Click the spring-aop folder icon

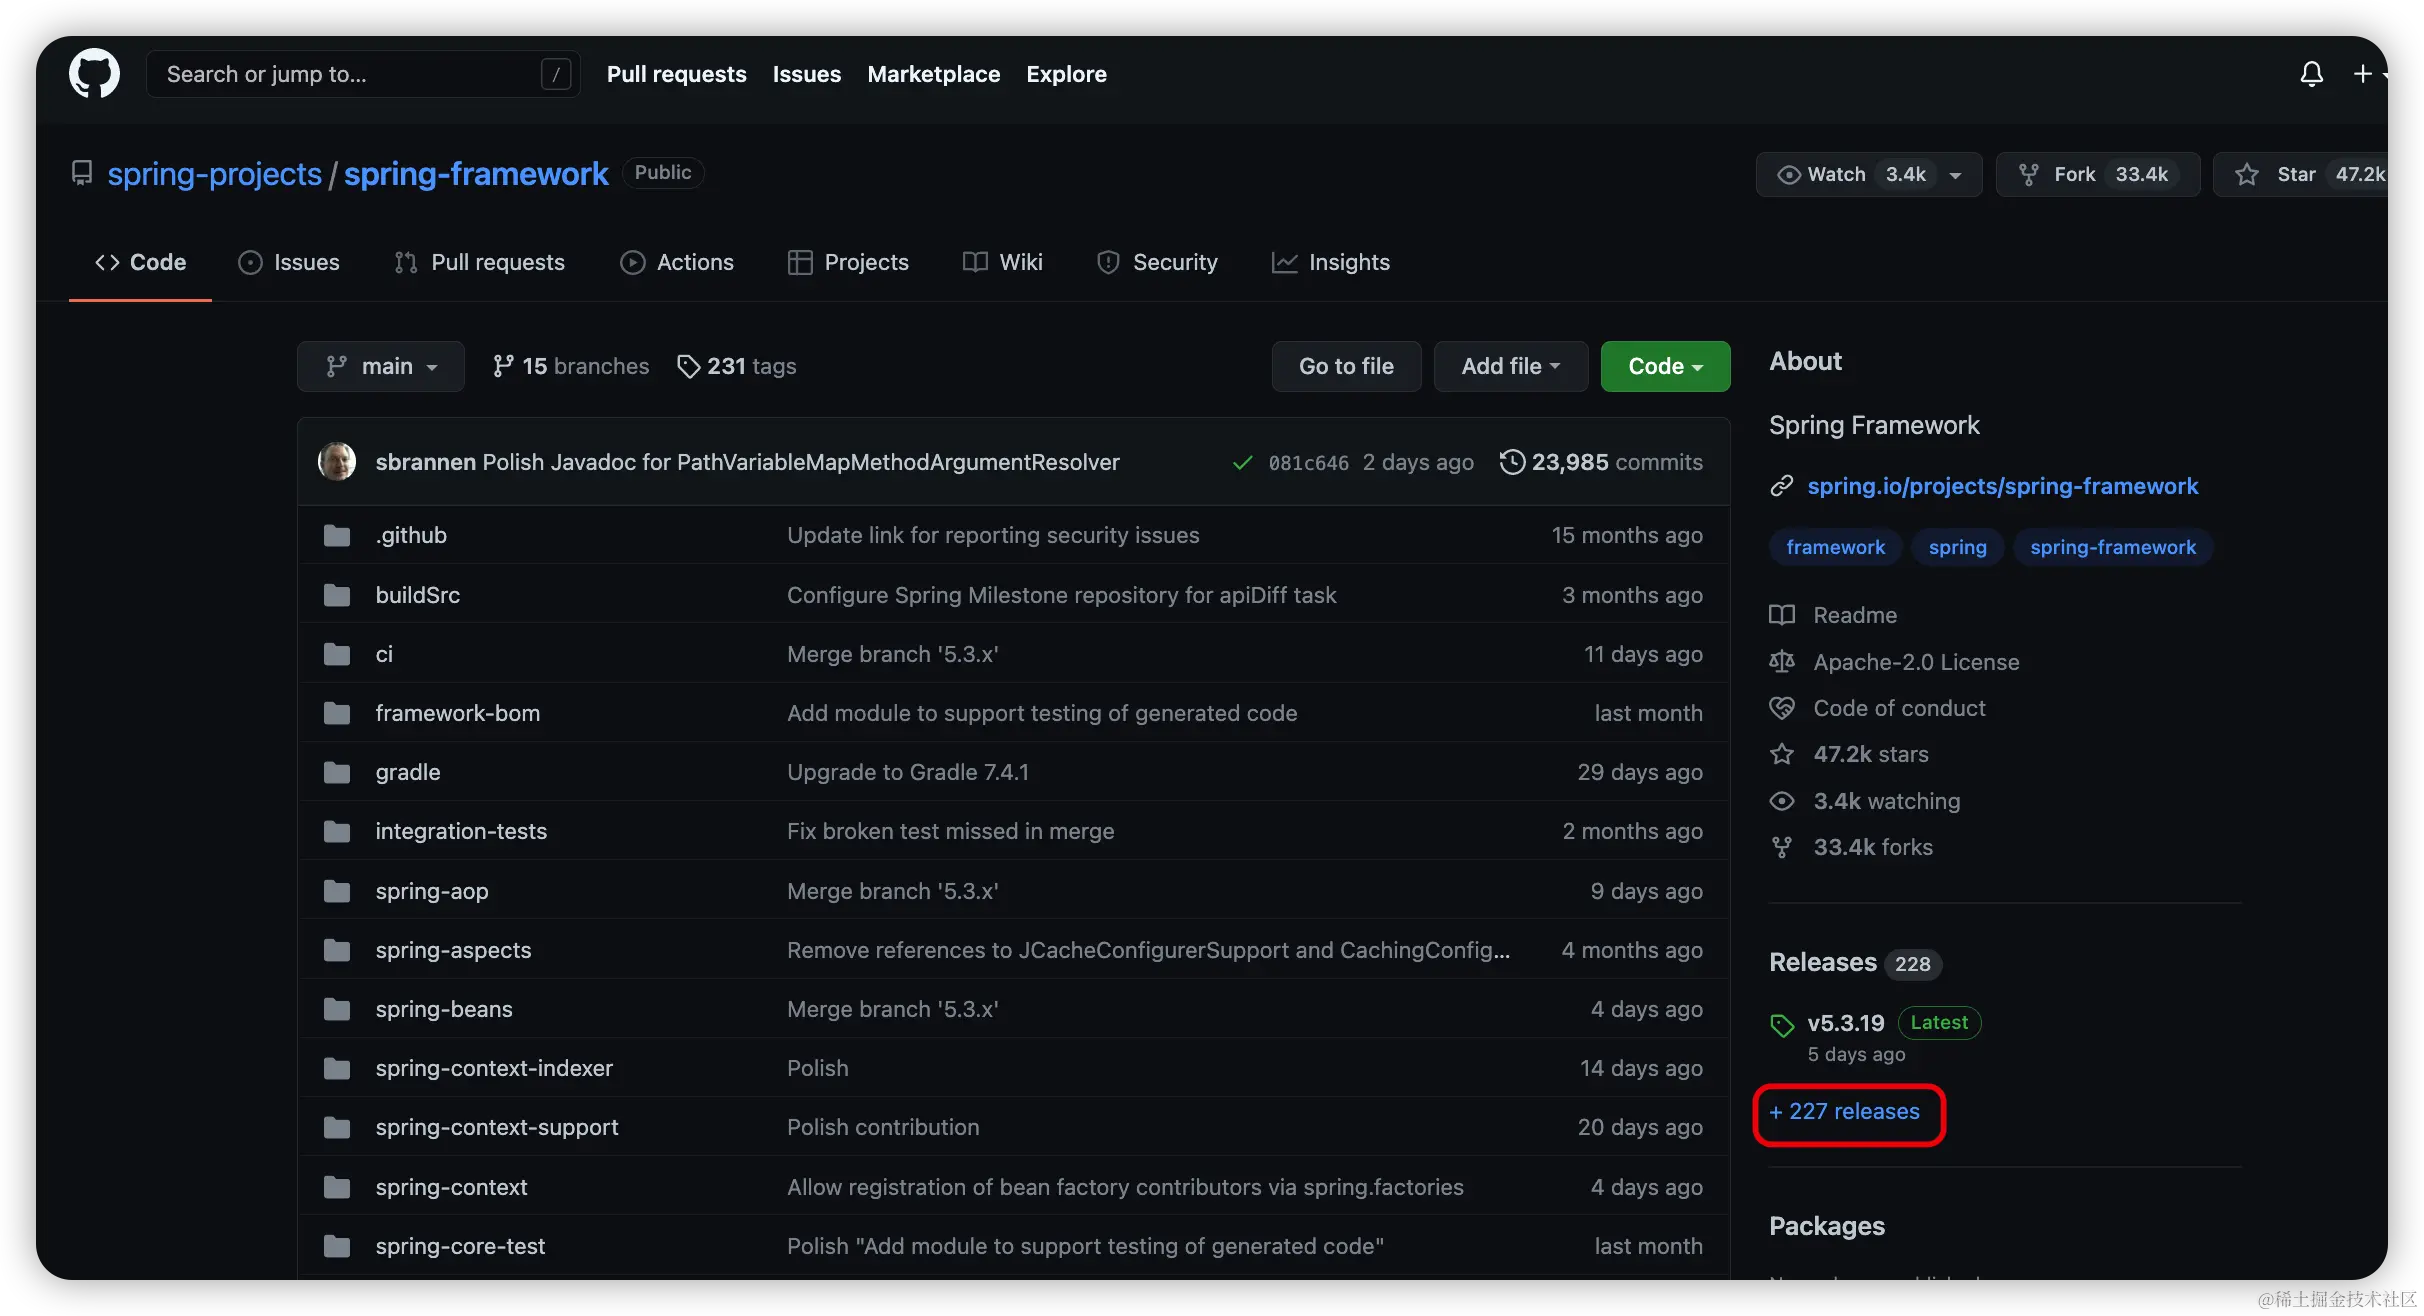point(337,891)
